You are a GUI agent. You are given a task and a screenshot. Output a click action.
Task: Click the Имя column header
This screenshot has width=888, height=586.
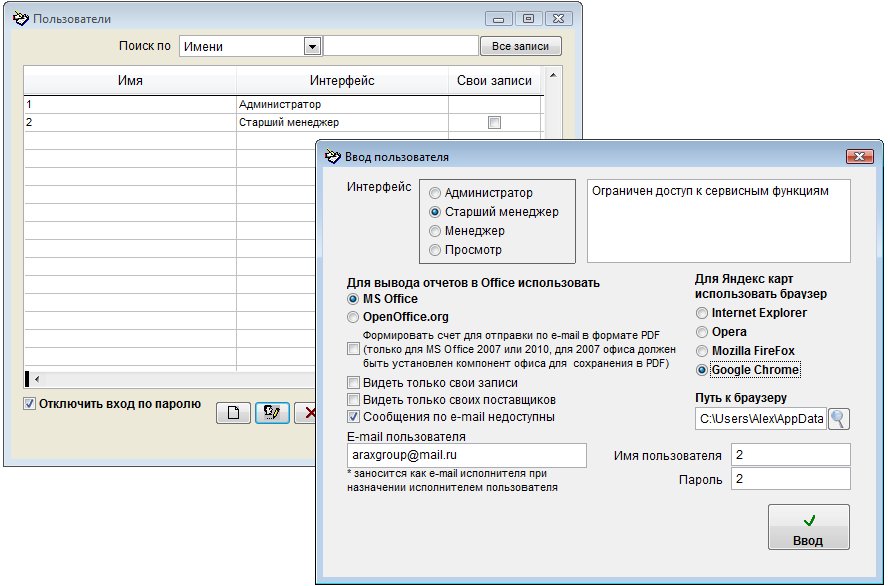(130, 81)
